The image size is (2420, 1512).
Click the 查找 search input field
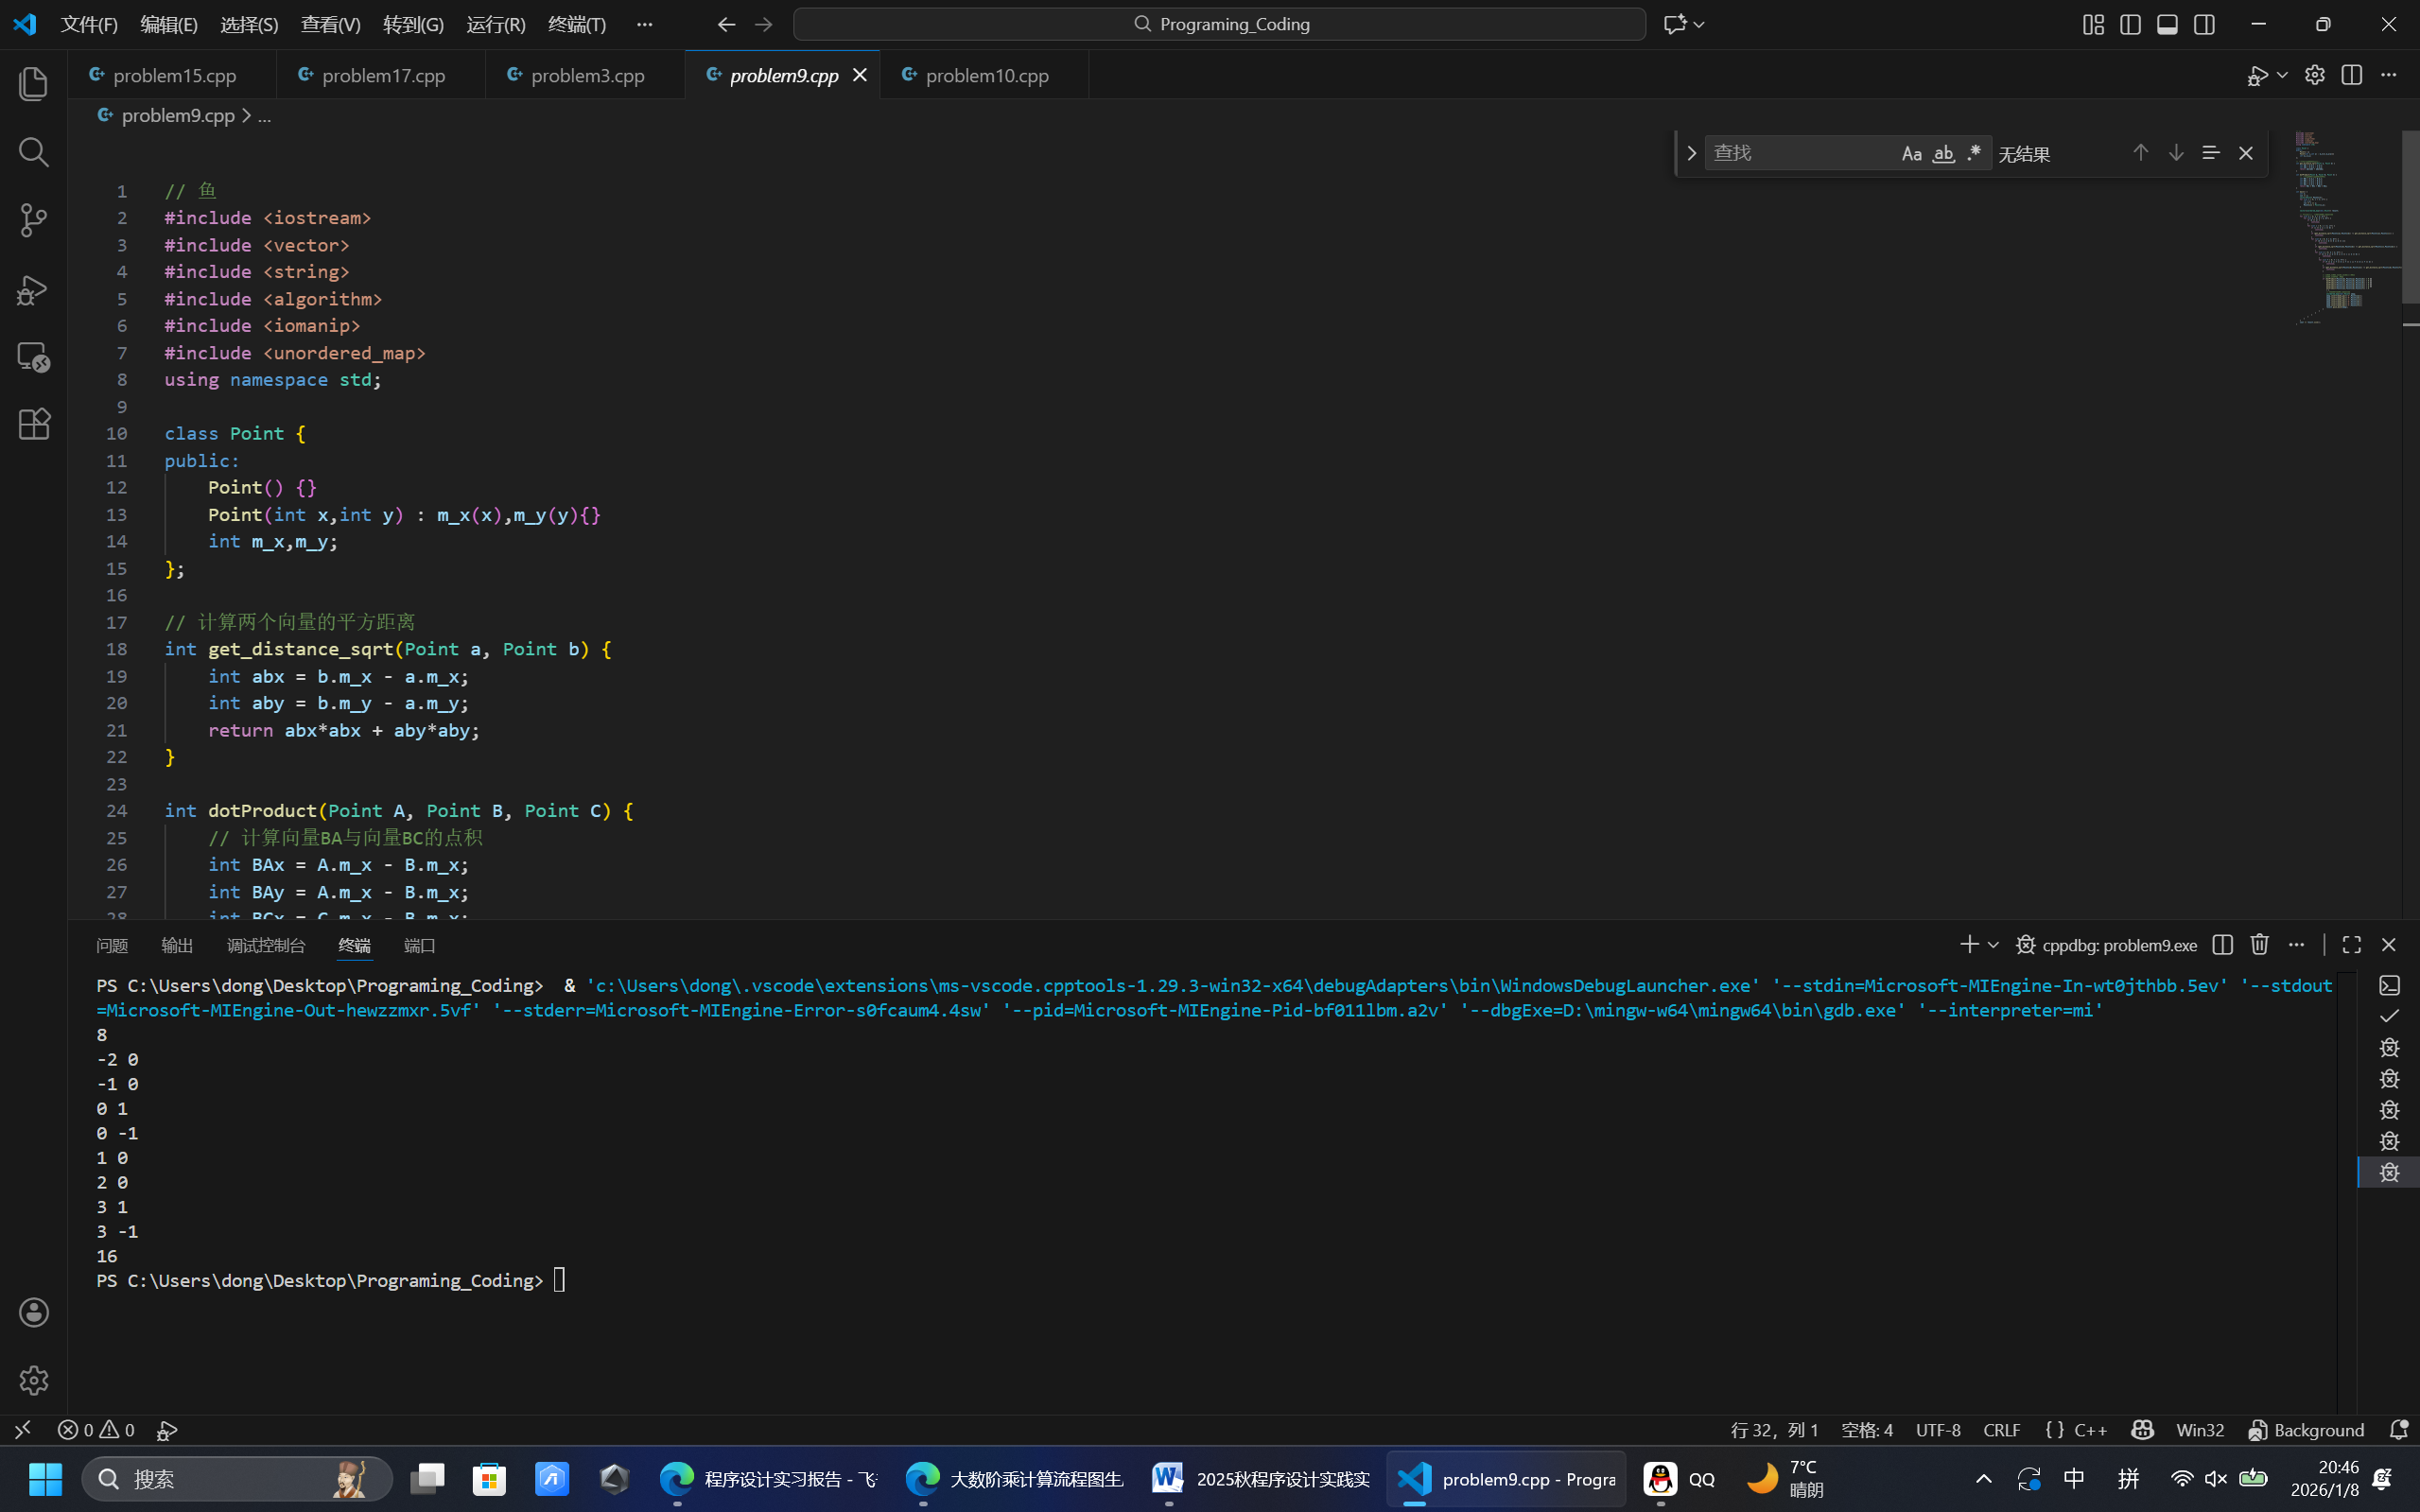click(1798, 153)
